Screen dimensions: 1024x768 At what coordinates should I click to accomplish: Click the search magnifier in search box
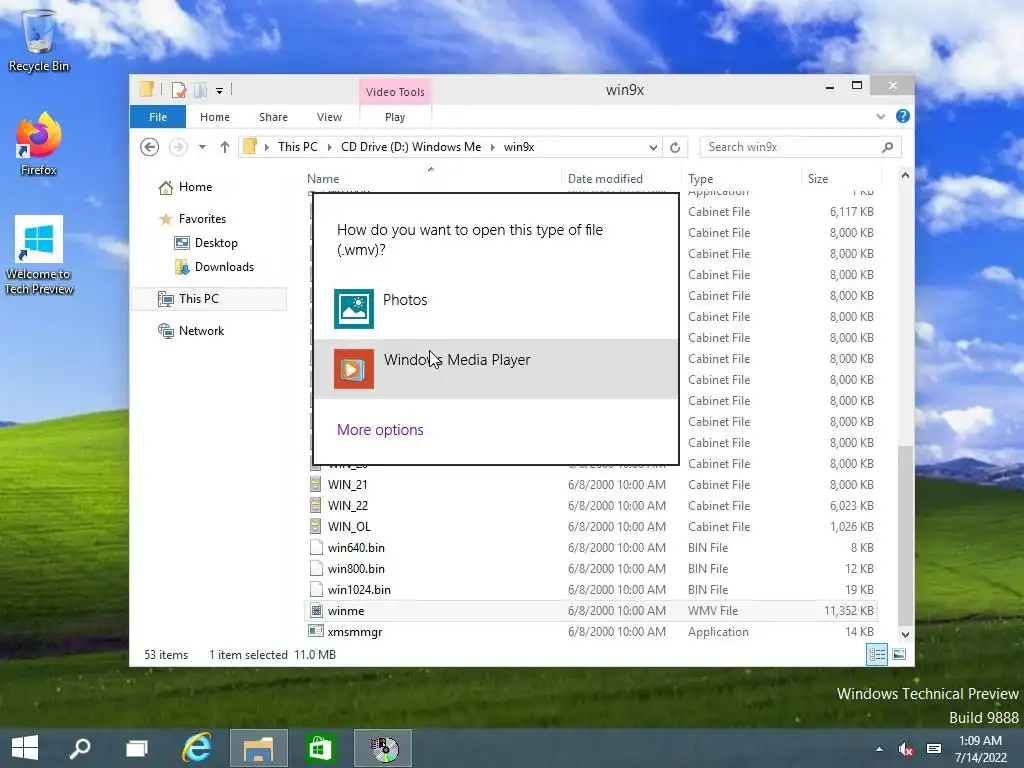(x=887, y=147)
